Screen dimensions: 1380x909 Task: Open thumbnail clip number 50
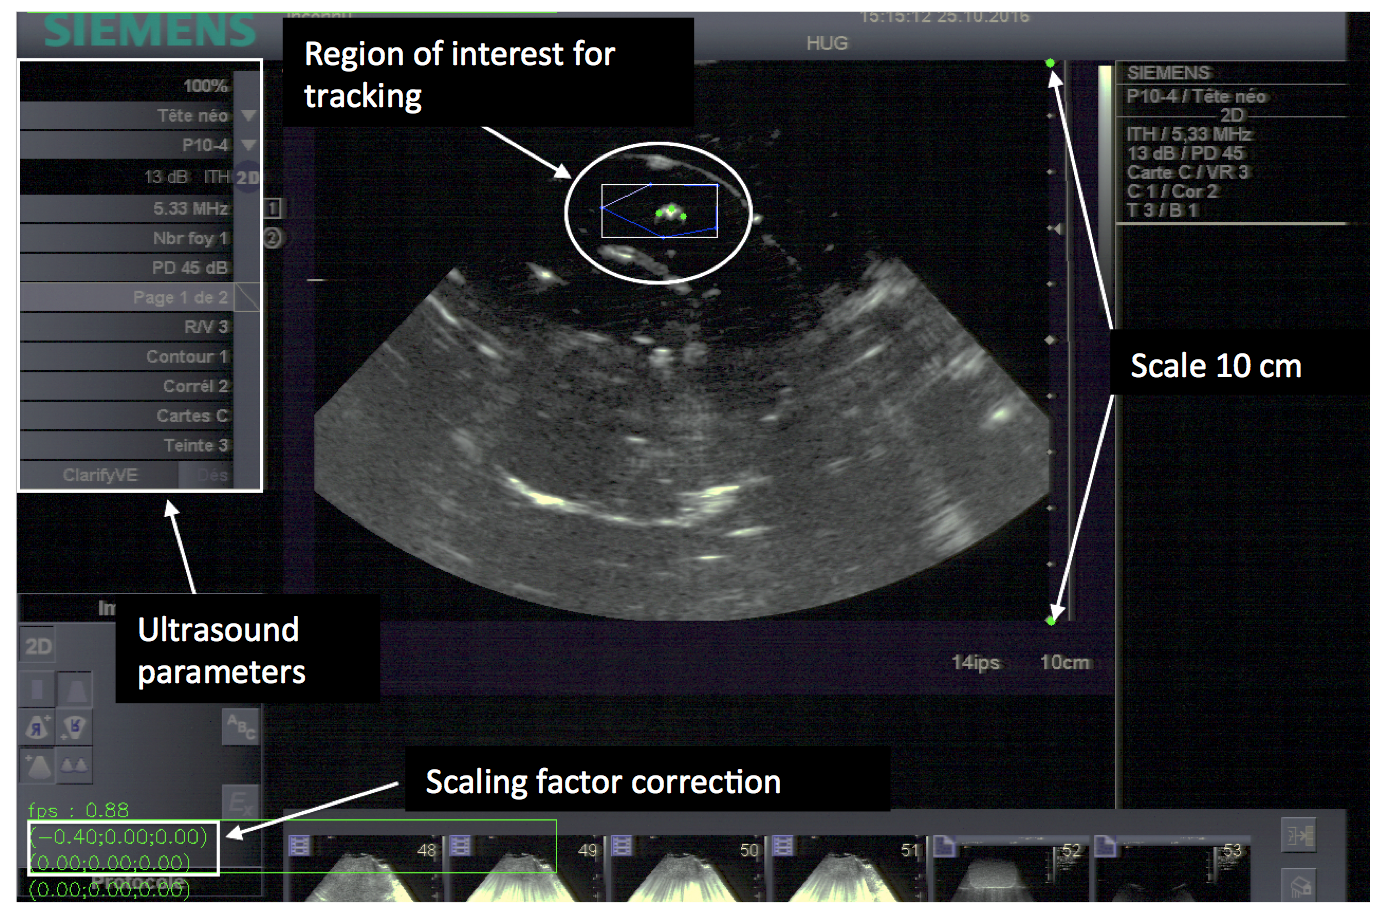[690, 872]
